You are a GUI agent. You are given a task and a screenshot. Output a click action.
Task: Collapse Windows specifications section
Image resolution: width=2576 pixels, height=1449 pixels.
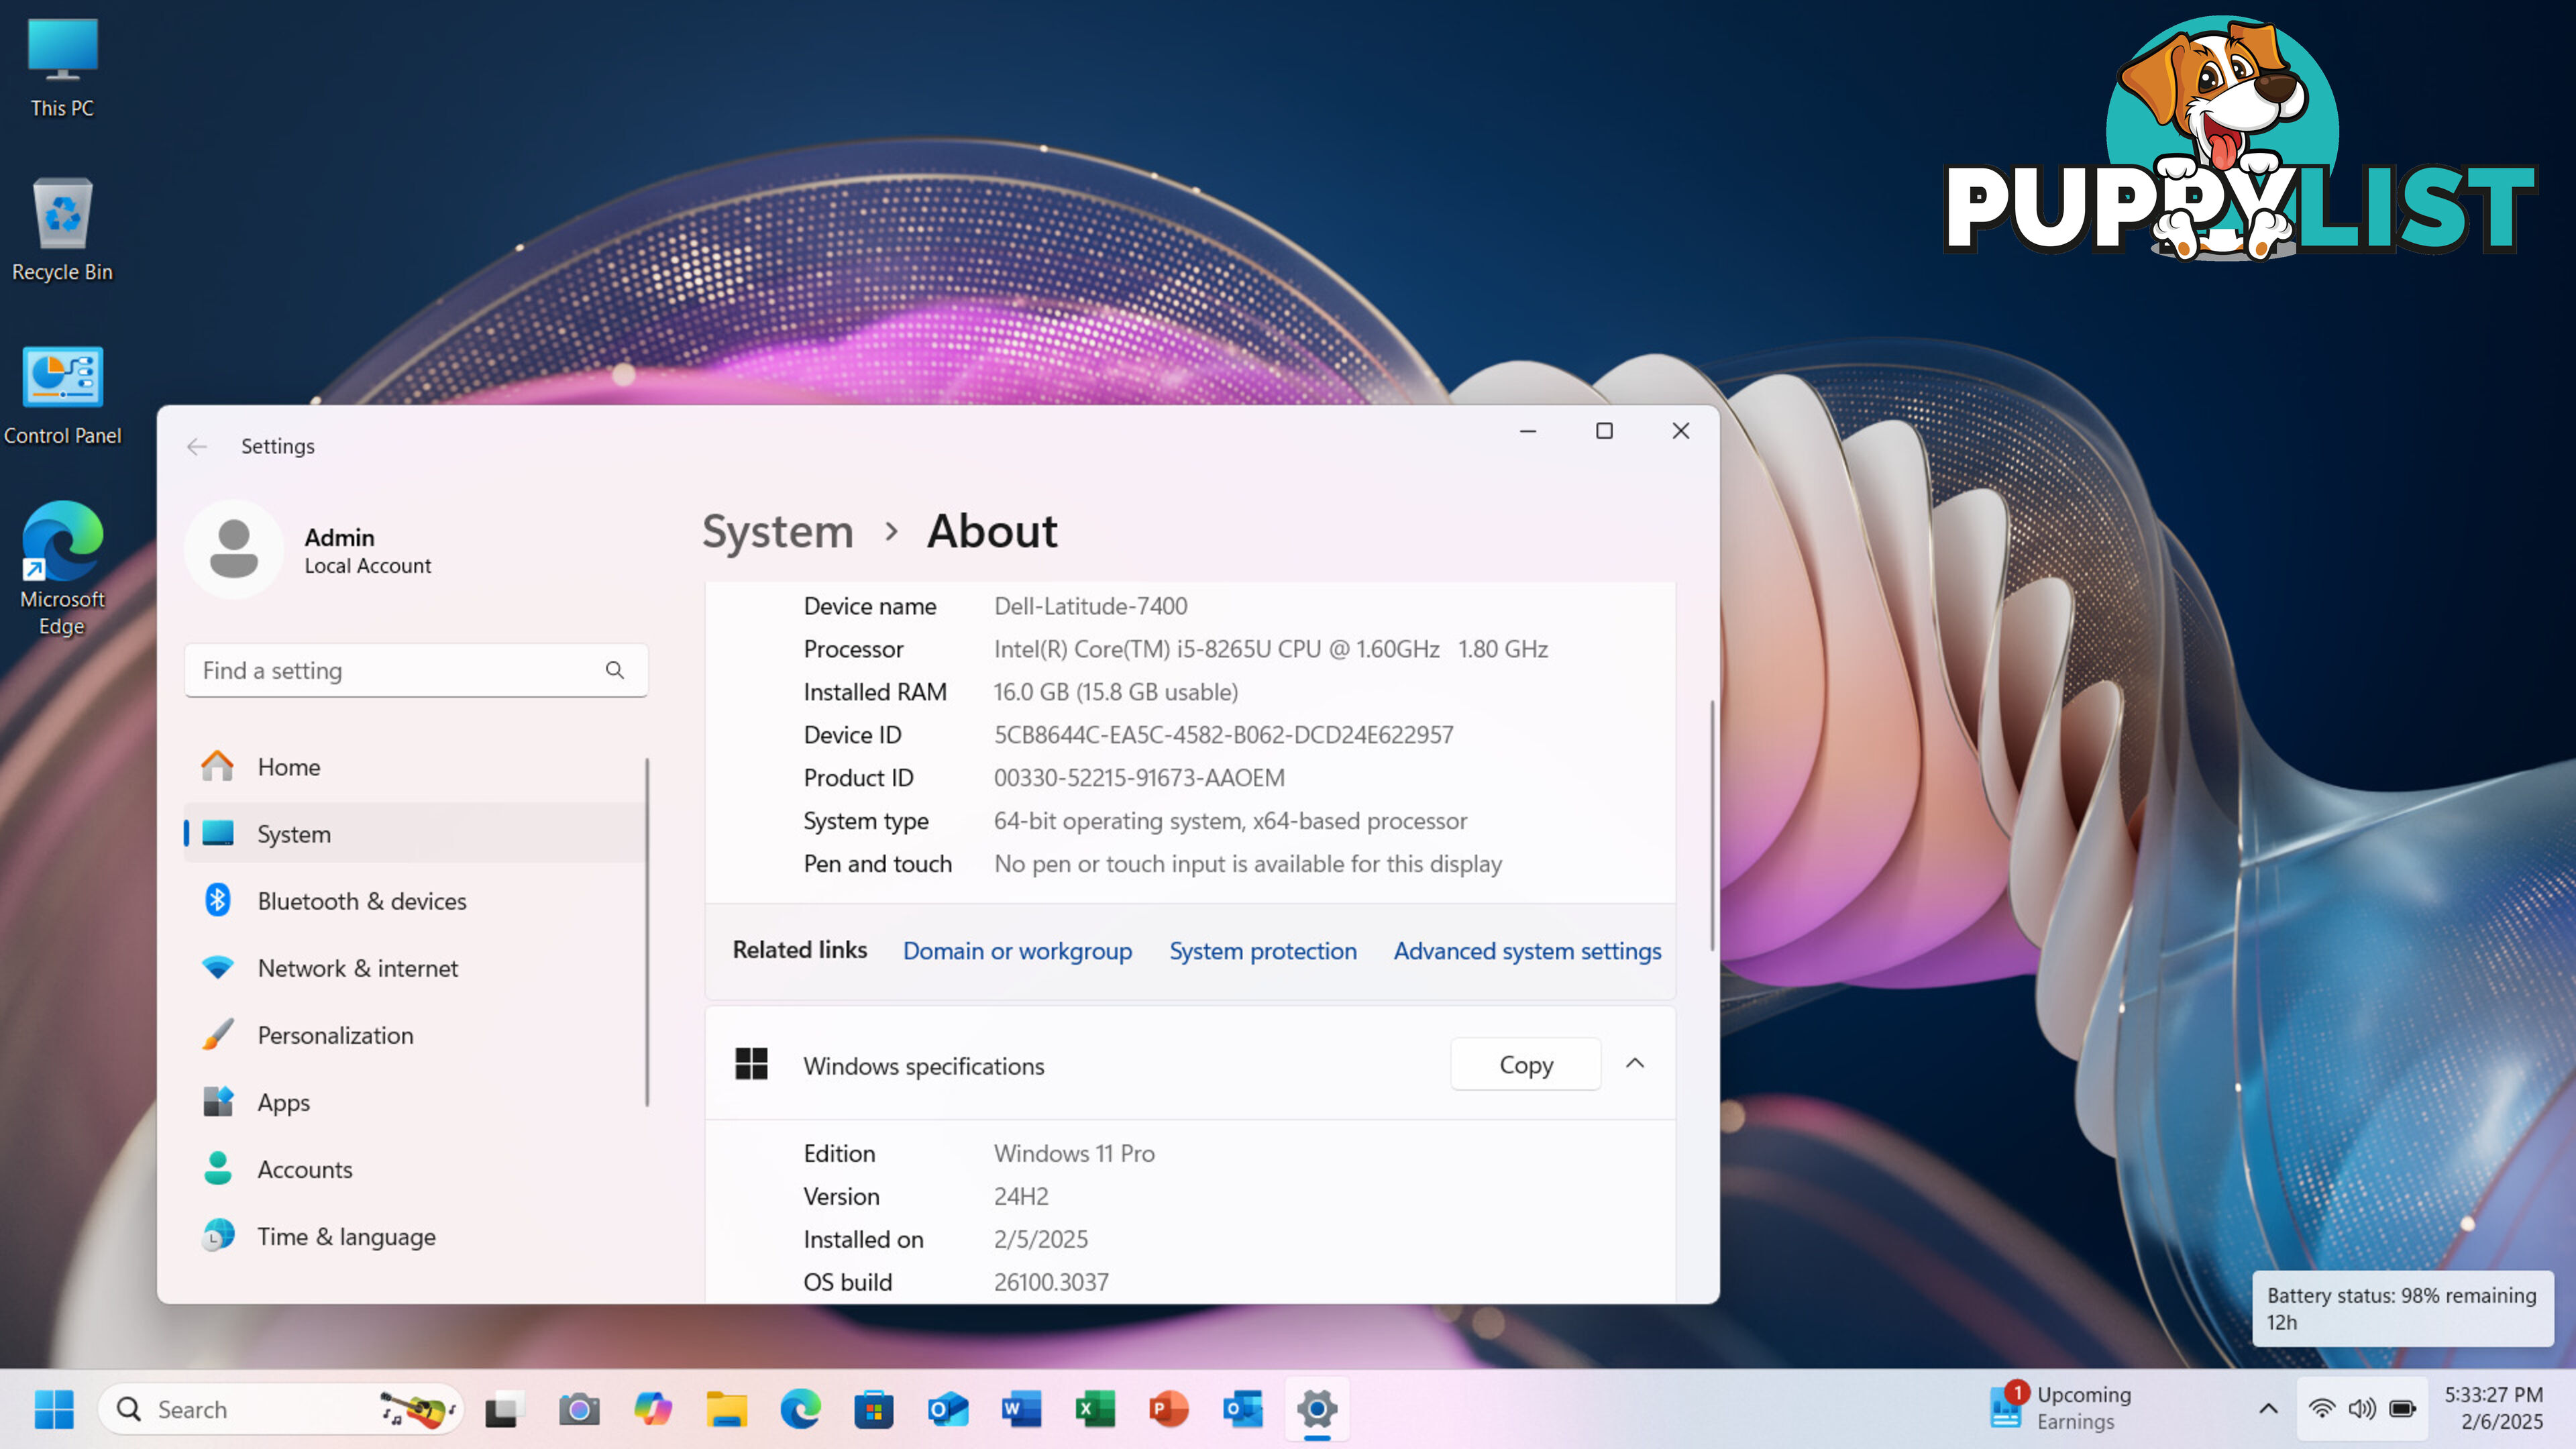coord(1635,1064)
